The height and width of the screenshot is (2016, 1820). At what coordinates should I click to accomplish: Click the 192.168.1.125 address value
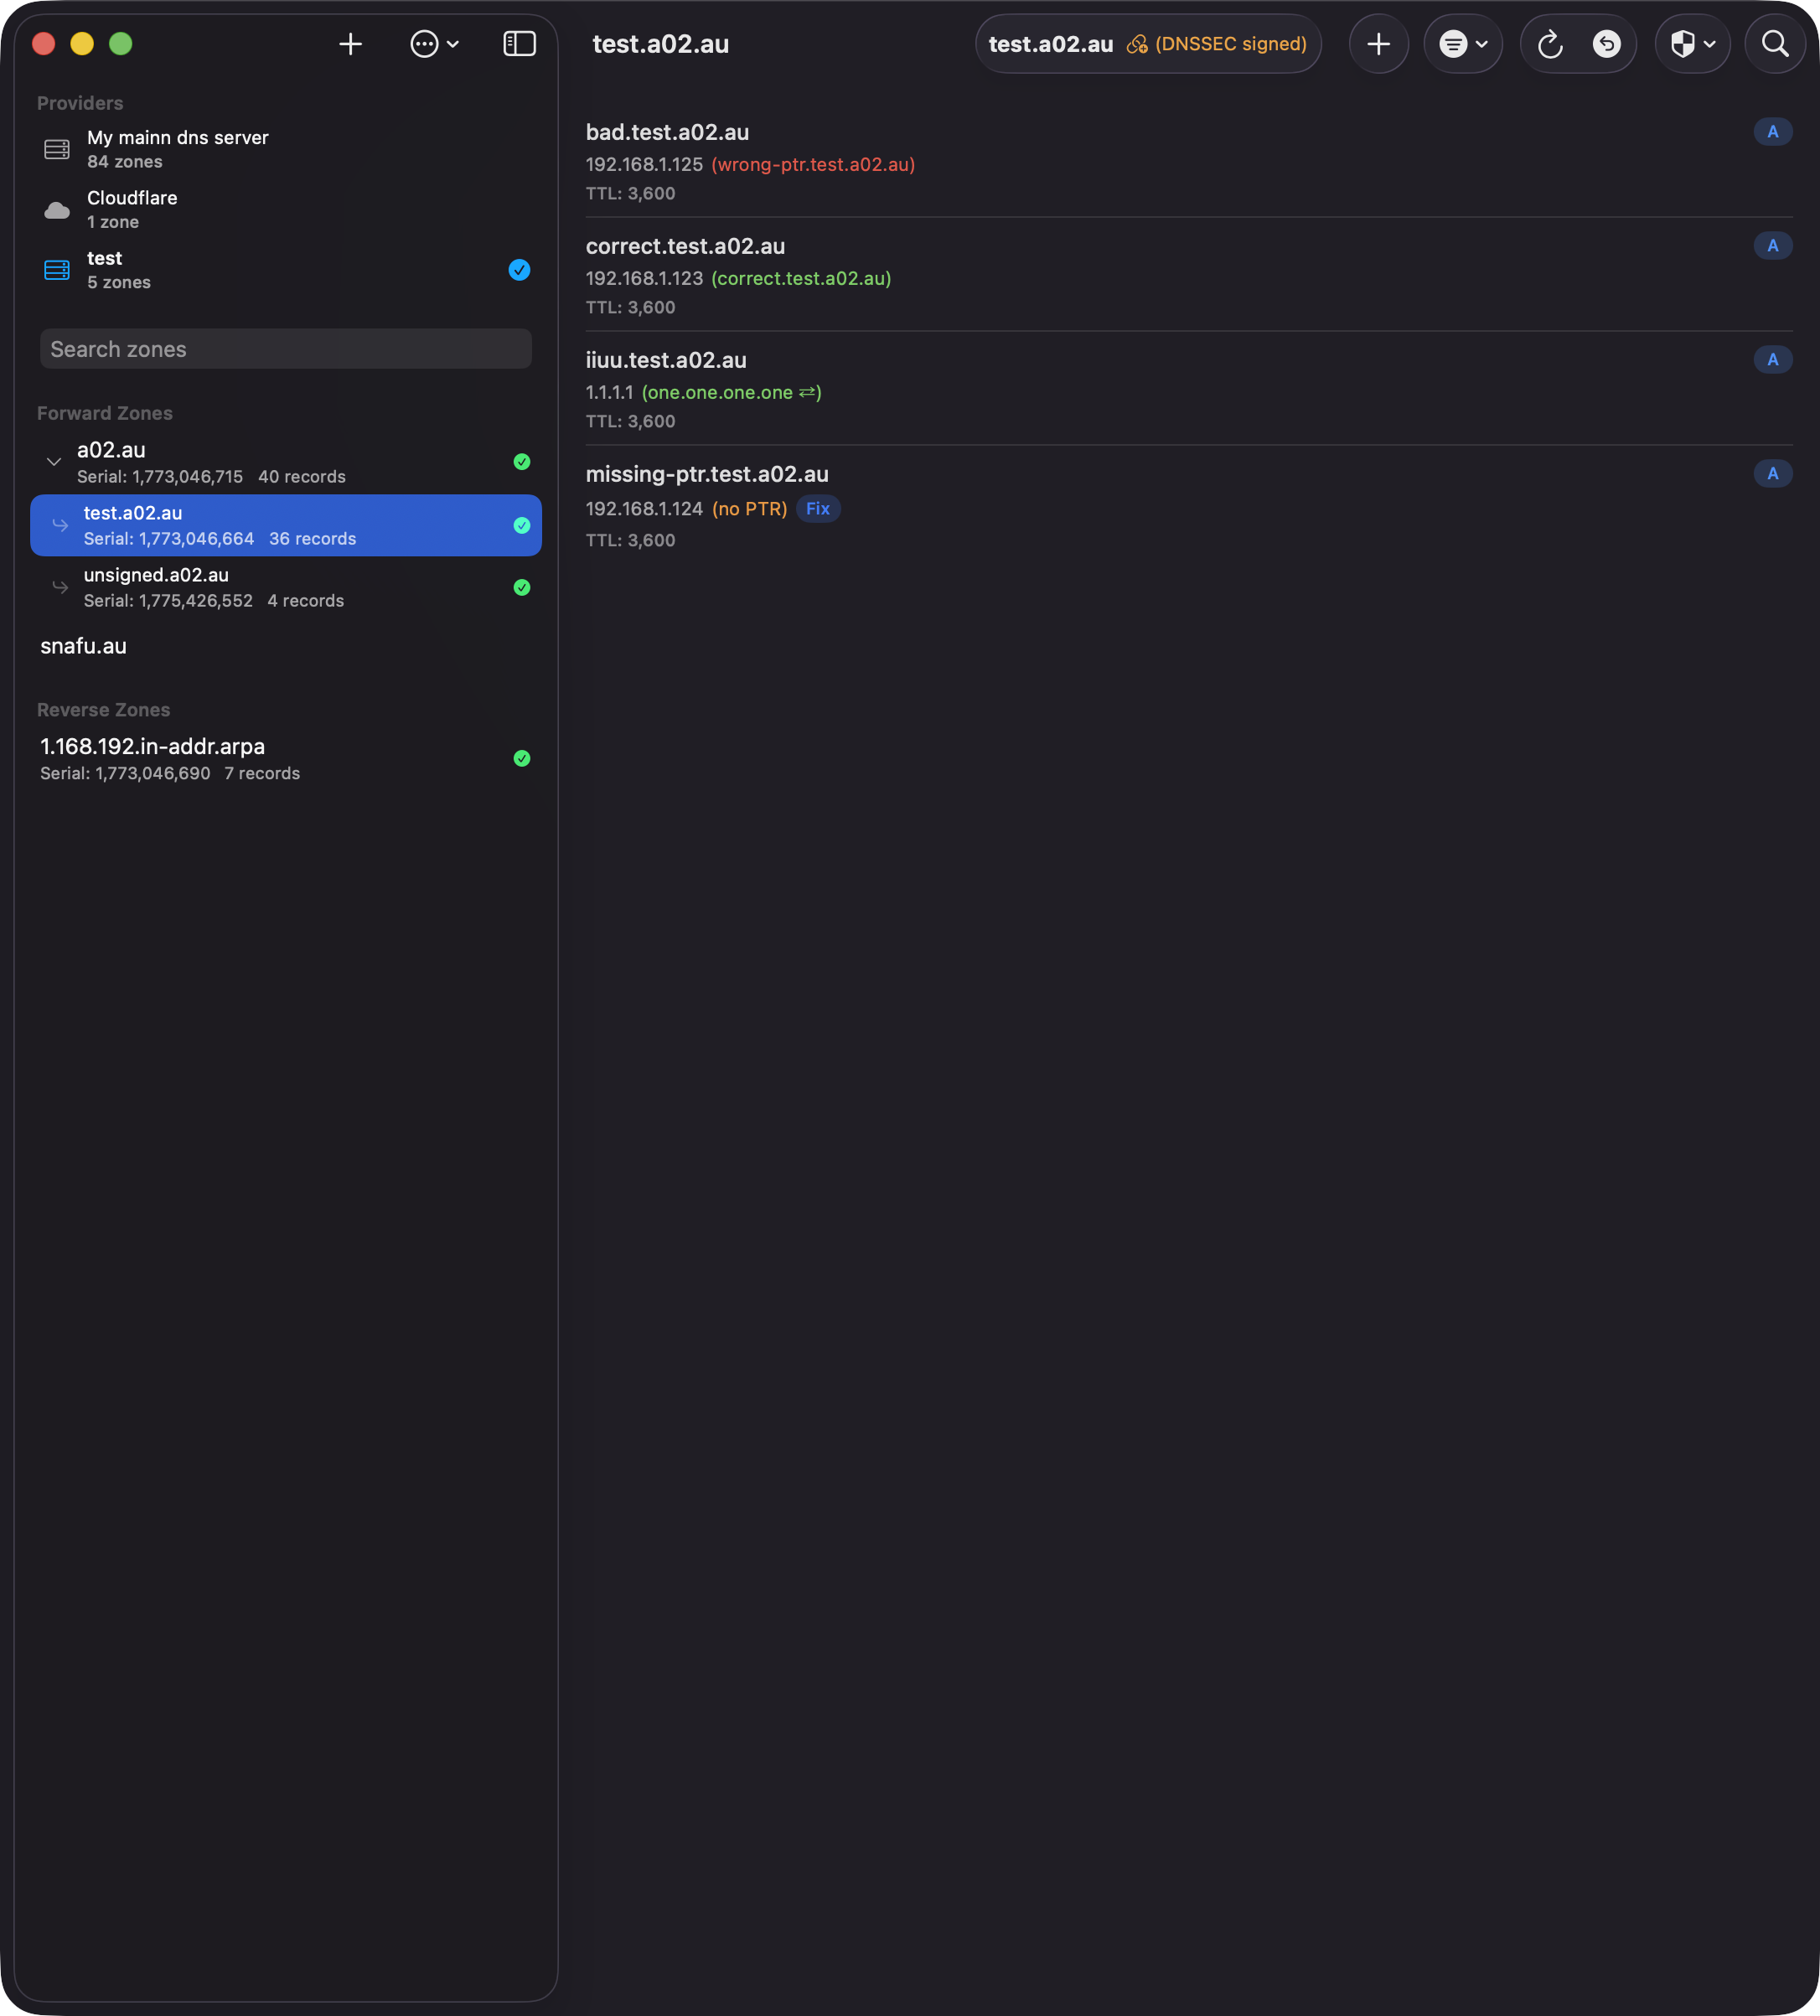point(644,164)
